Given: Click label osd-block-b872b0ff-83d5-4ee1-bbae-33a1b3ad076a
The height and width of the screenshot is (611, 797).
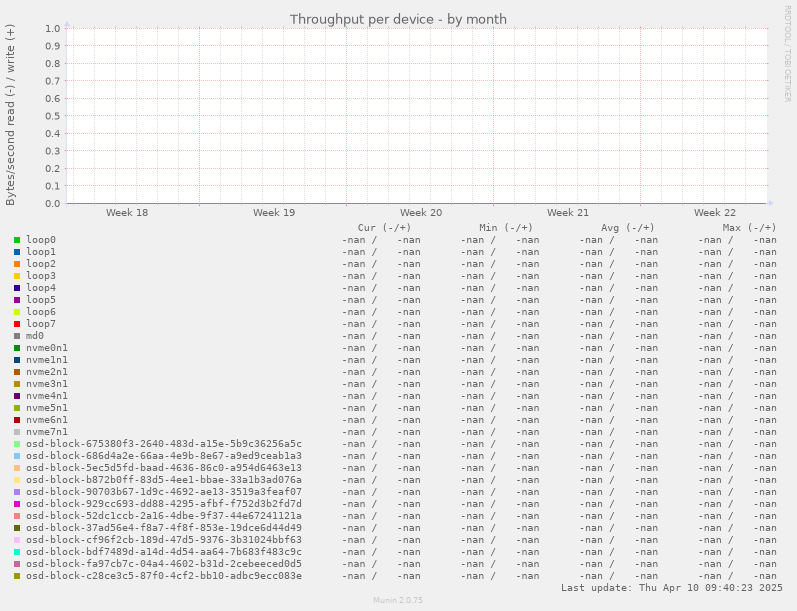Looking at the screenshot, I should pyautogui.click(x=164, y=480).
